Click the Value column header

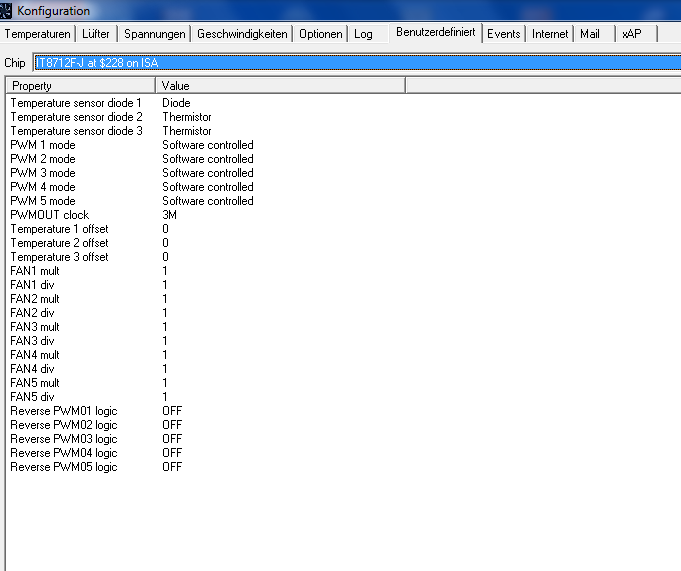pos(280,86)
